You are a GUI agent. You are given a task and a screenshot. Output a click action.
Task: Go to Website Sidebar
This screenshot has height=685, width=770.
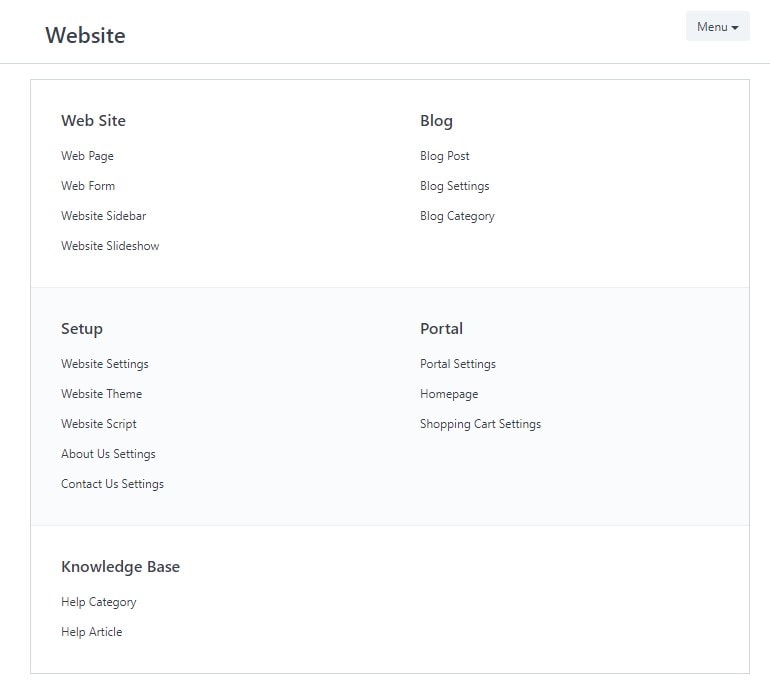104,216
